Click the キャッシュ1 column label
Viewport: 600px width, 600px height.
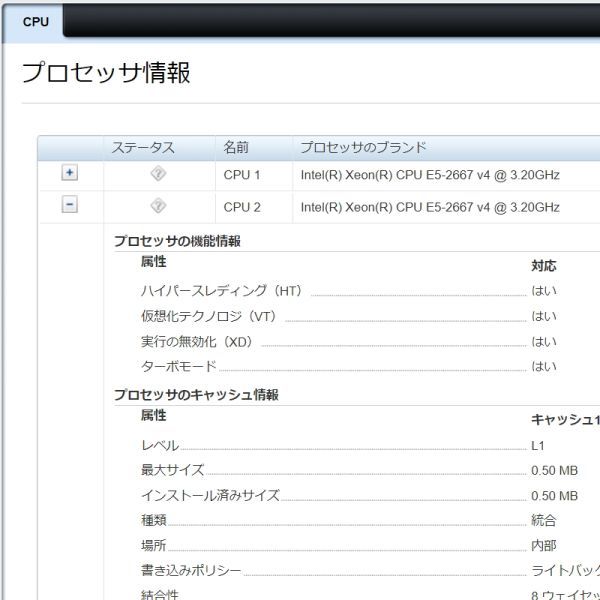click(566, 420)
